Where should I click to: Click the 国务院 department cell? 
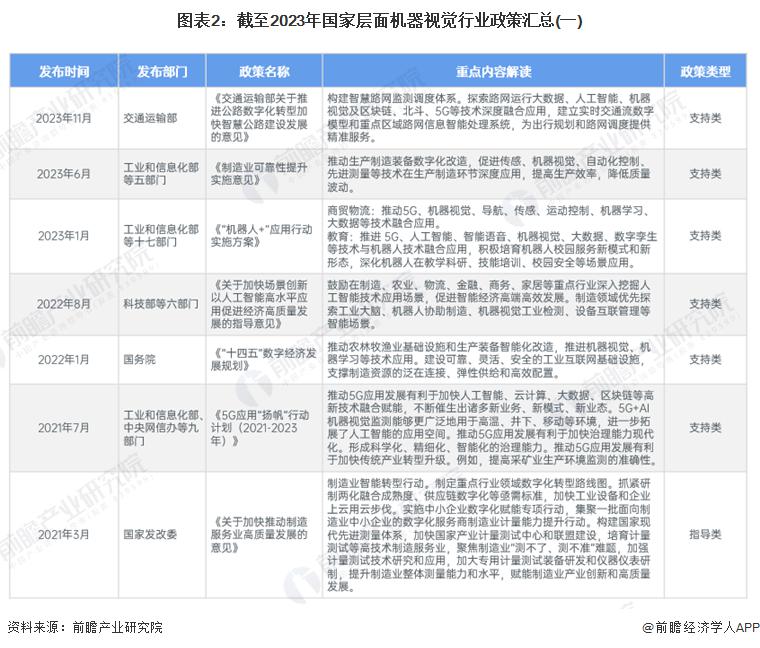click(x=140, y=359)
